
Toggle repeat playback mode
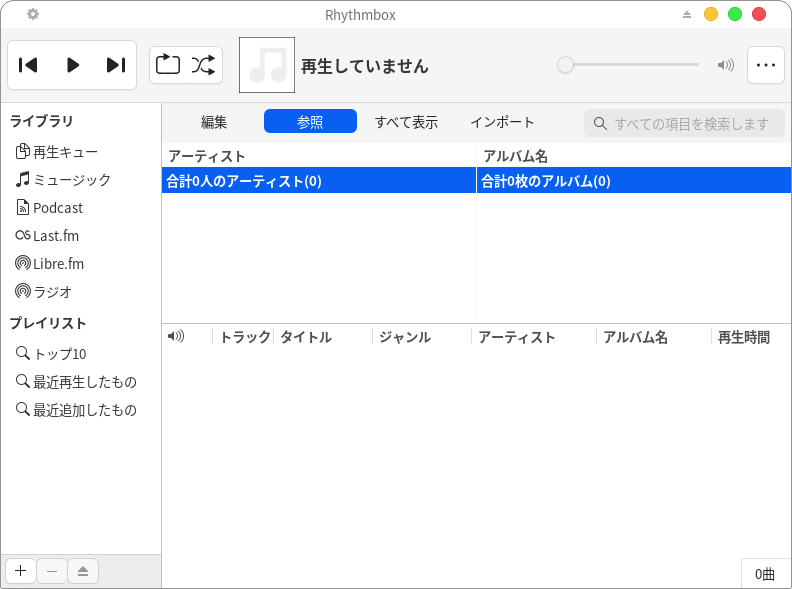click(x=168, y=65)
